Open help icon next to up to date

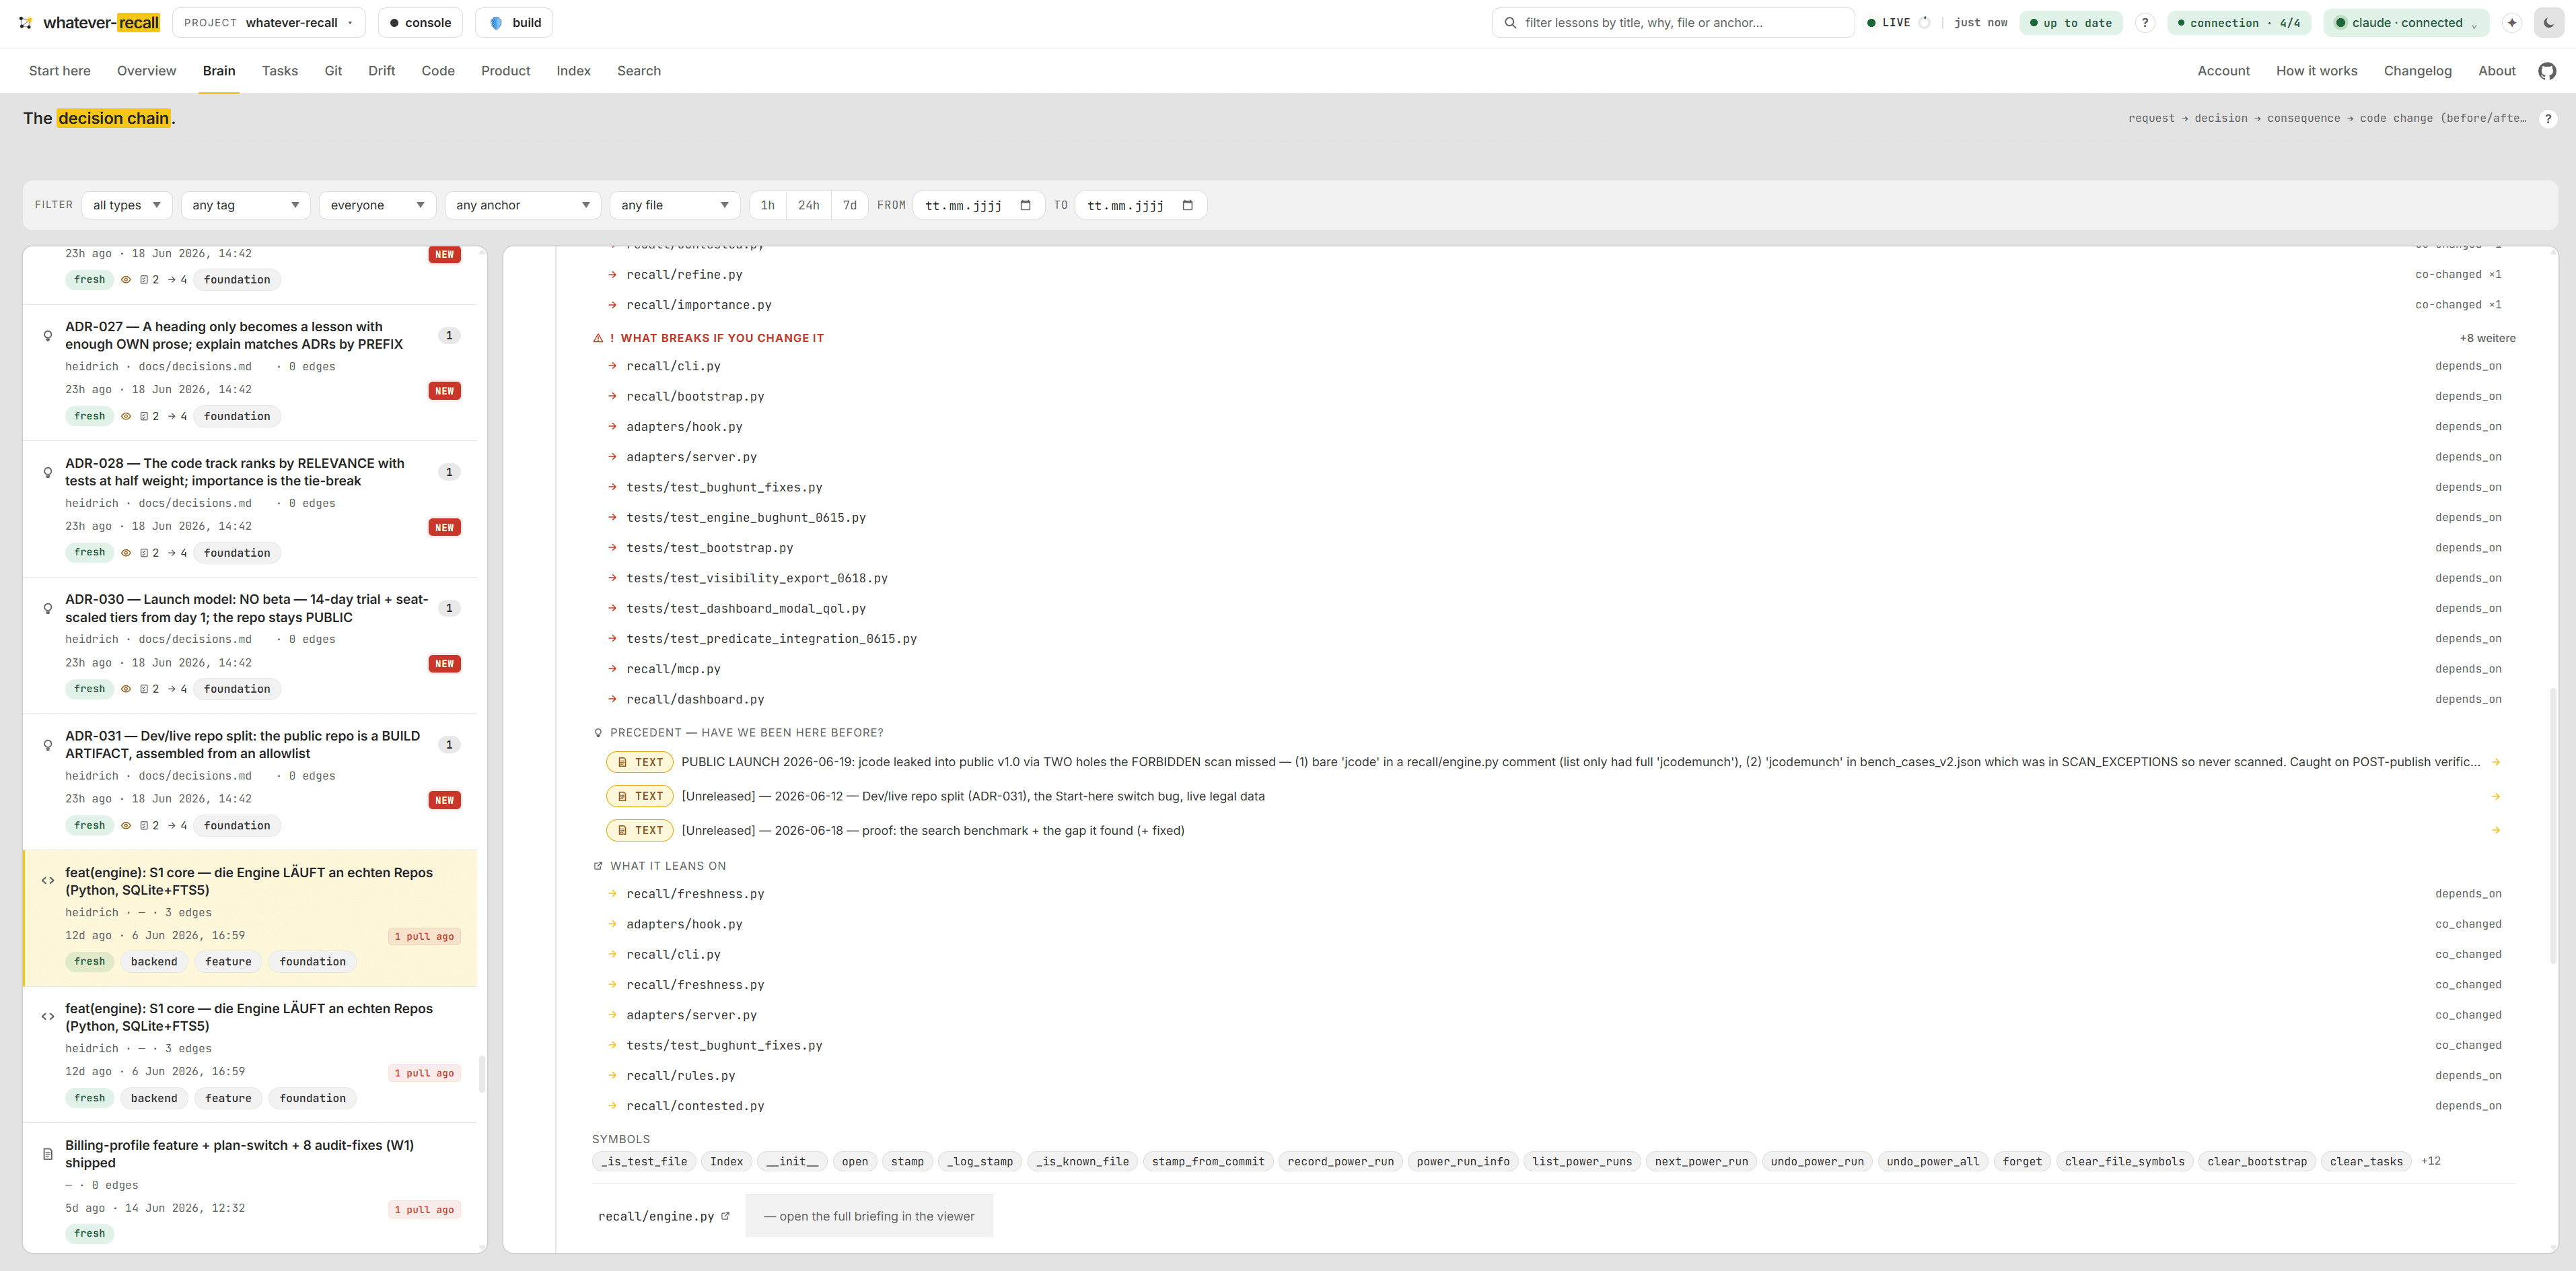[x=2144, y=22]
